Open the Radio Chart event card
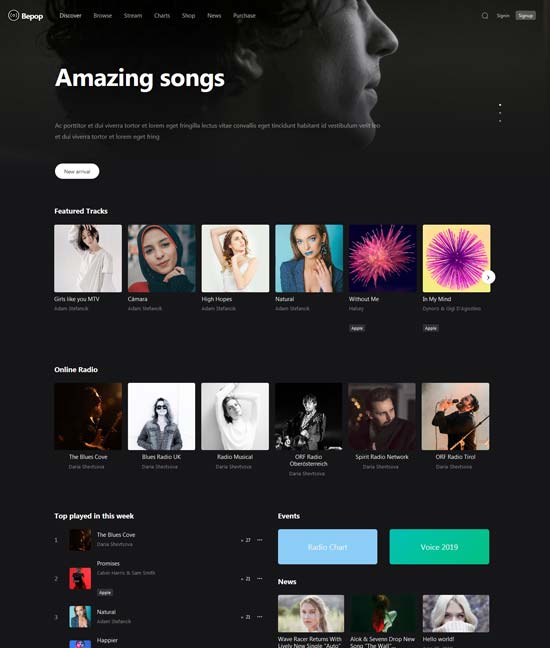Viewport: 550px width, 648px height. [x=327, y=547]
